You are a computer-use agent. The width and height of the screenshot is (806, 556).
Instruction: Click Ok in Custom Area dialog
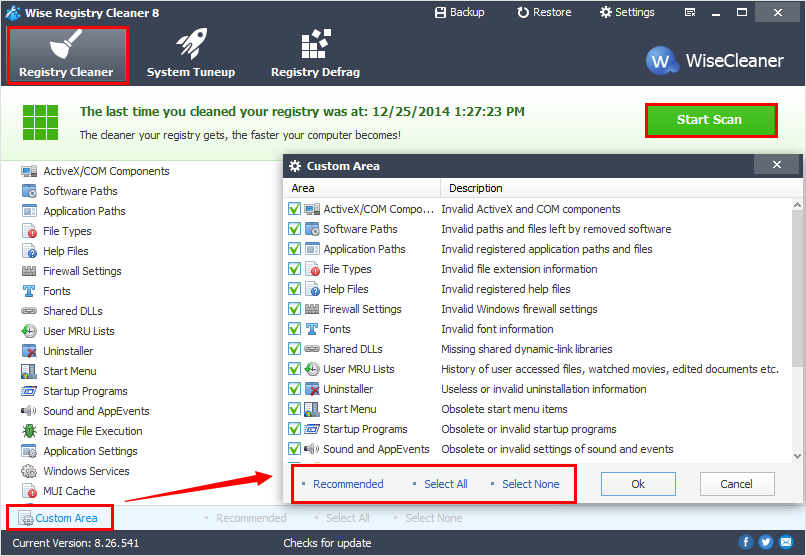pos(638,484)
